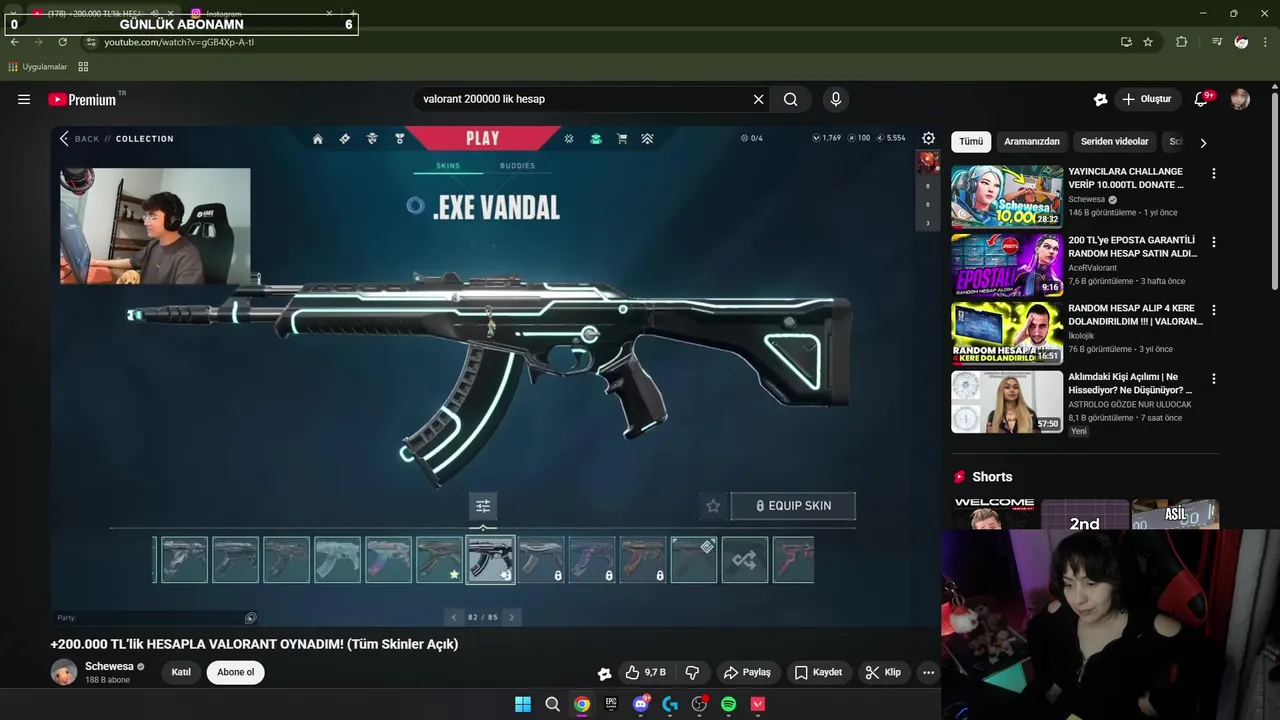Bookmark this page with the star
This screenshot has height=720, width=1280.
tap(1148, 42)
